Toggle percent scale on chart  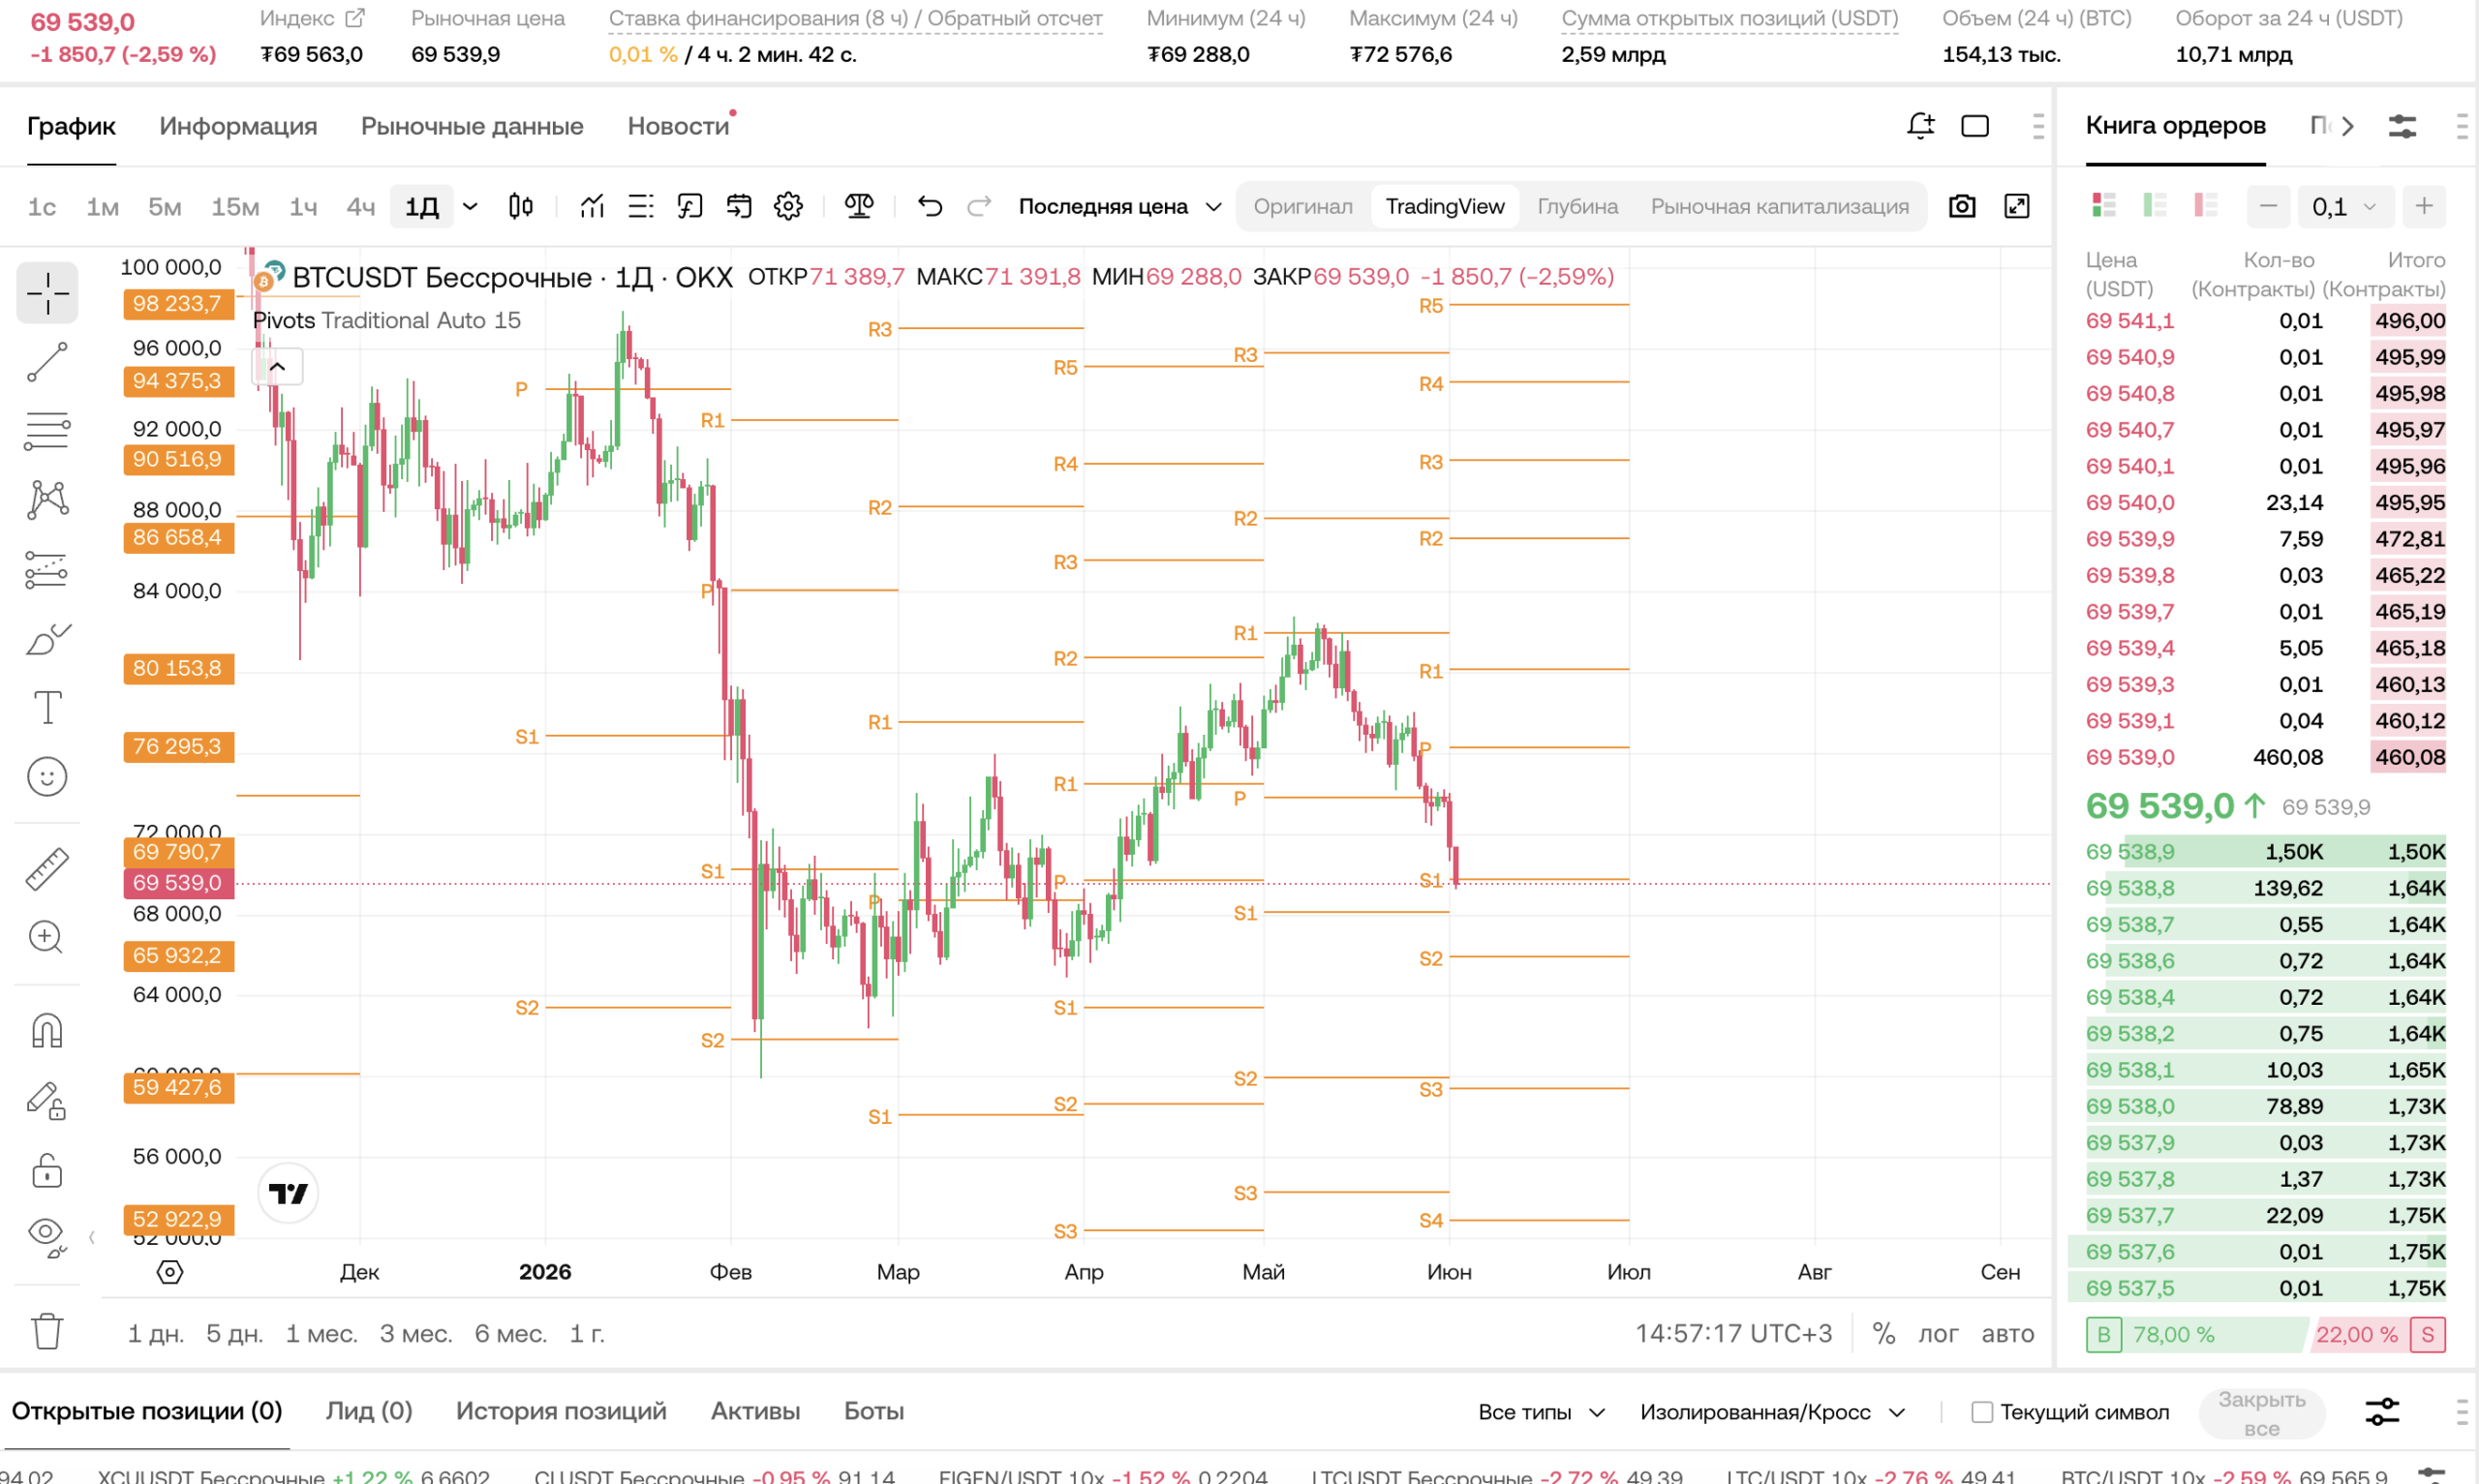[1883, 1333]
